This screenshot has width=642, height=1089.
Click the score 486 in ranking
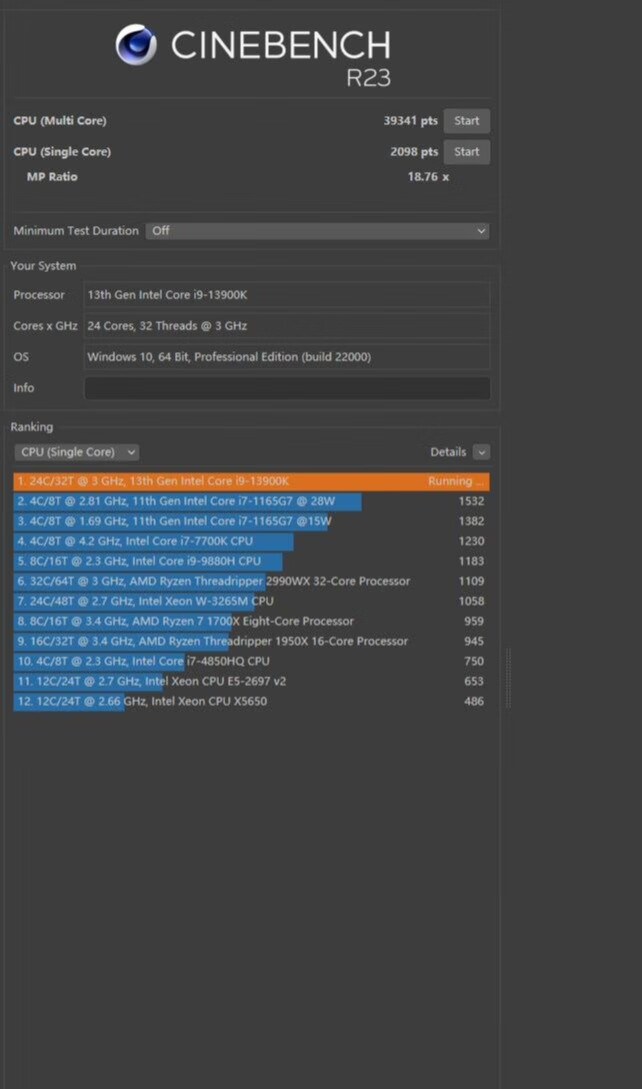(x=474, y=701)
